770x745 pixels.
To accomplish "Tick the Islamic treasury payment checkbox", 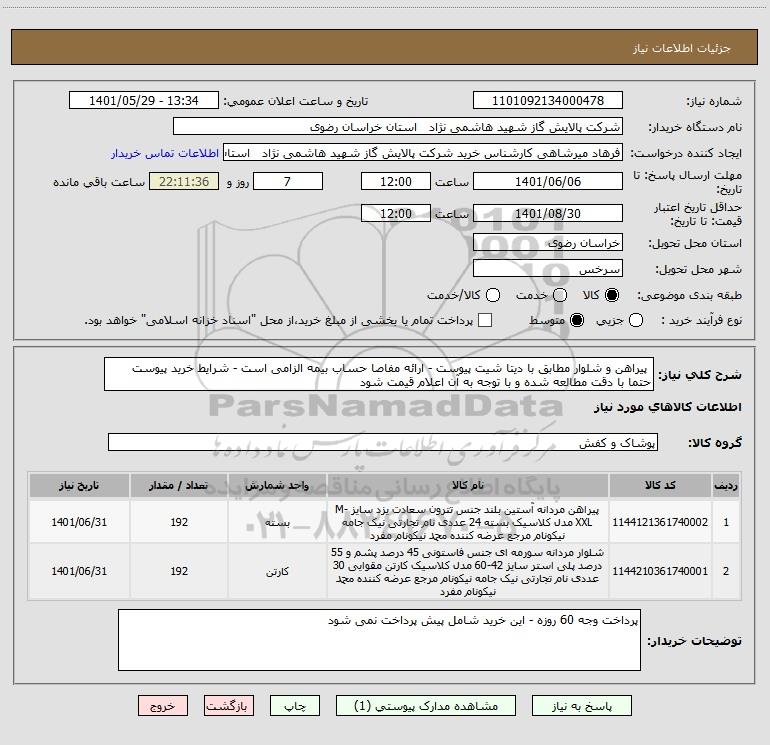I will 485,320.
